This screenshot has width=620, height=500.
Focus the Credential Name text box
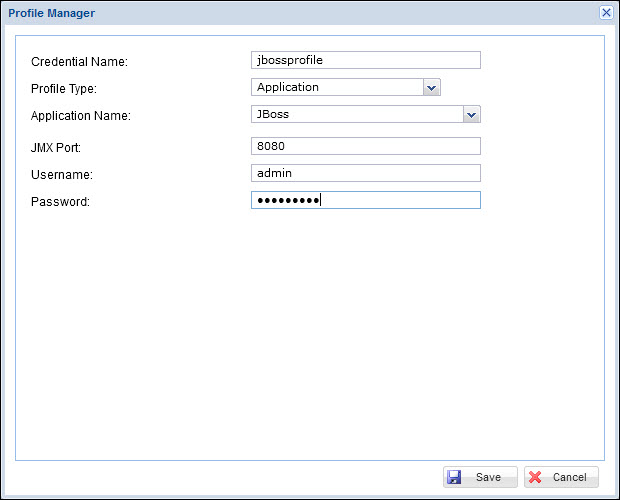365,60
